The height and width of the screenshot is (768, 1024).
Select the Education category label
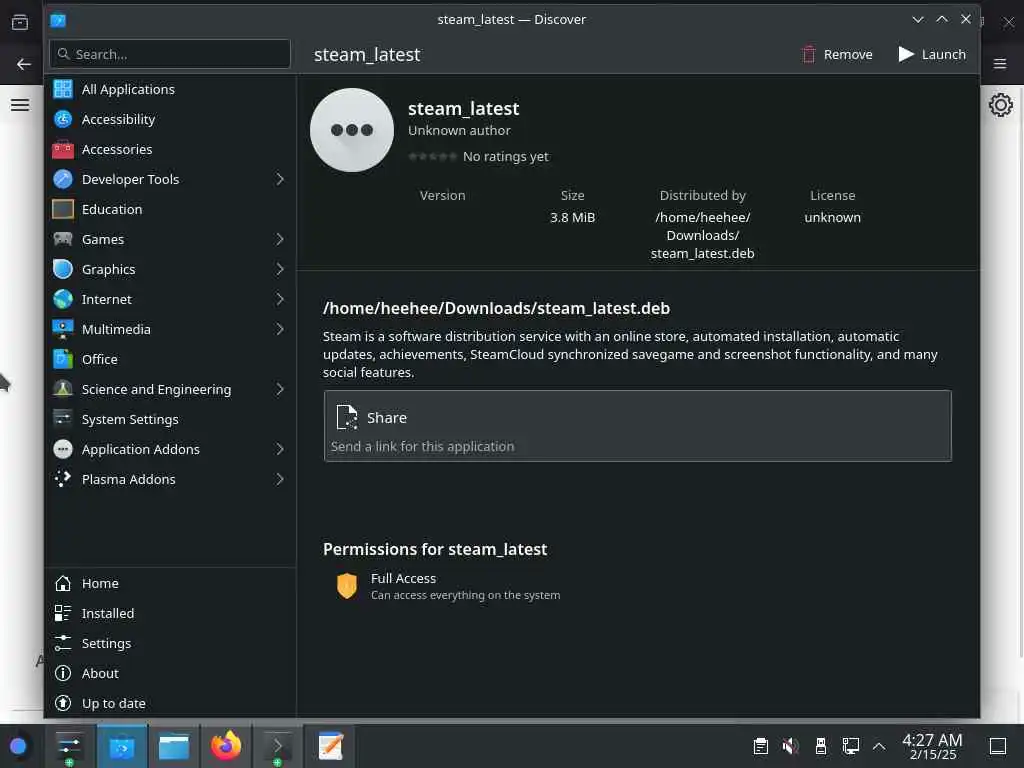coord(112,209)
